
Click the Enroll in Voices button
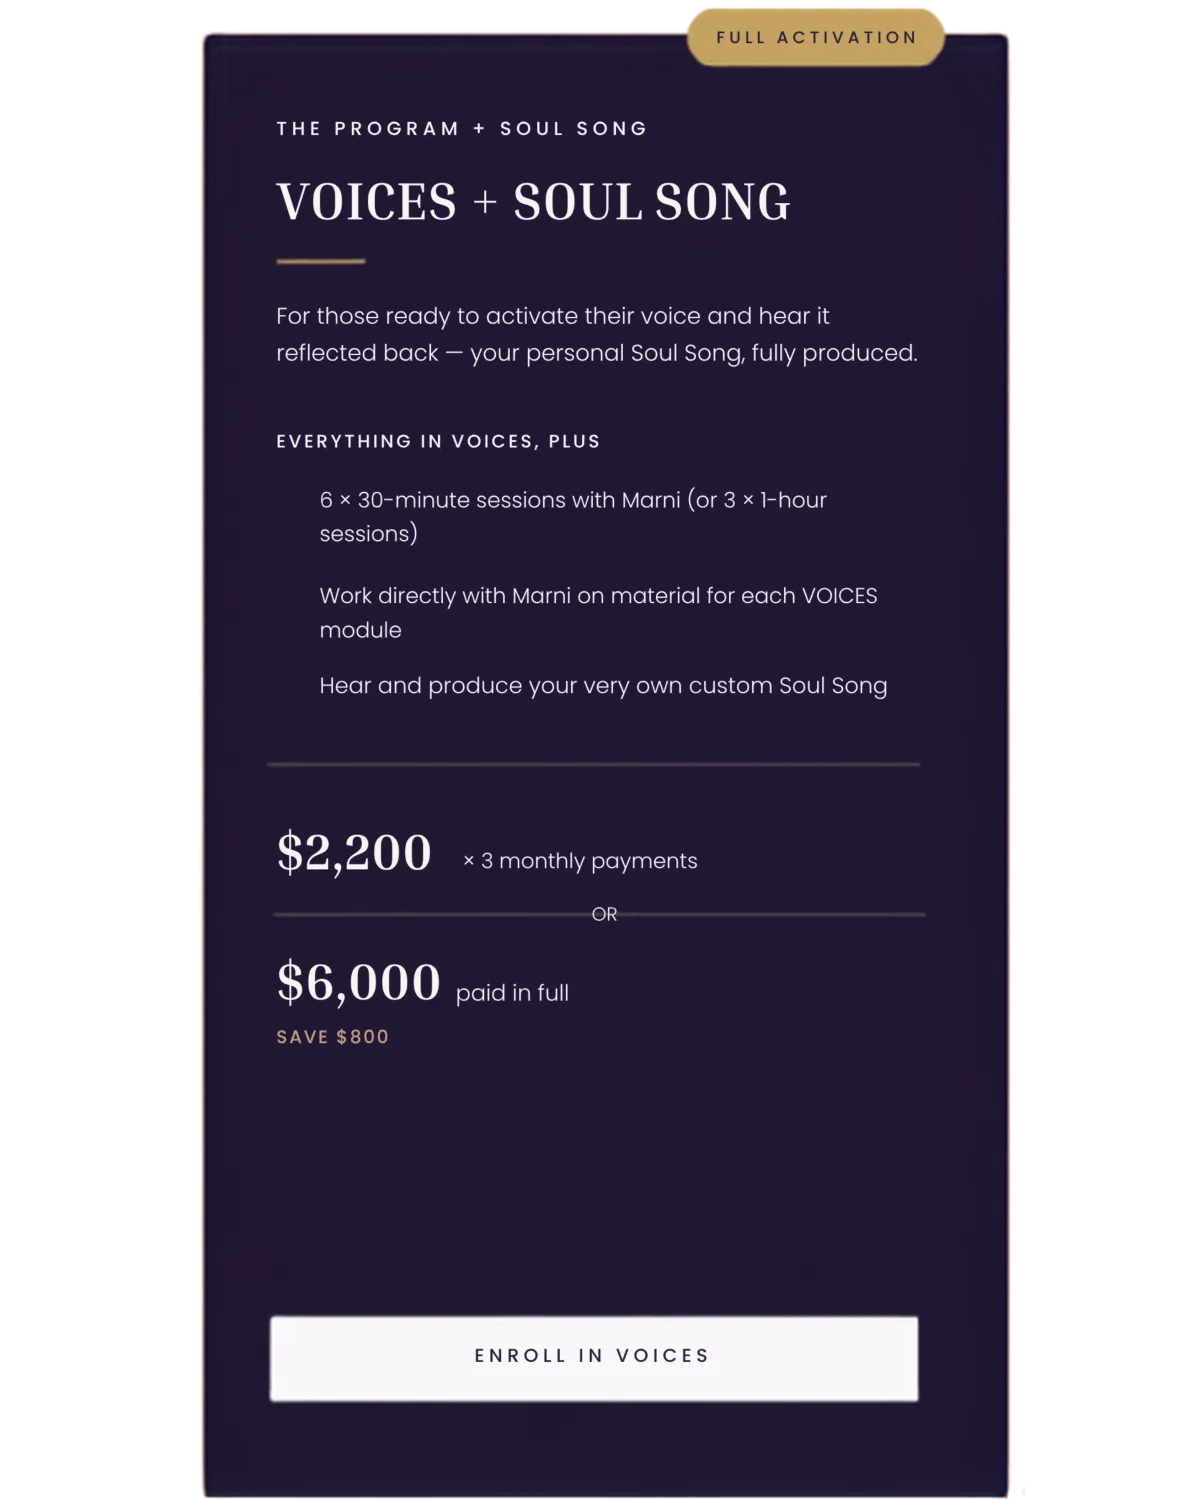pos(594,1358)
